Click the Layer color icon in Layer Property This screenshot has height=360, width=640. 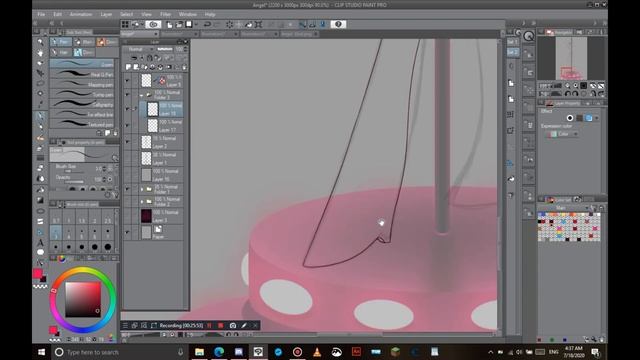[589, 118]
